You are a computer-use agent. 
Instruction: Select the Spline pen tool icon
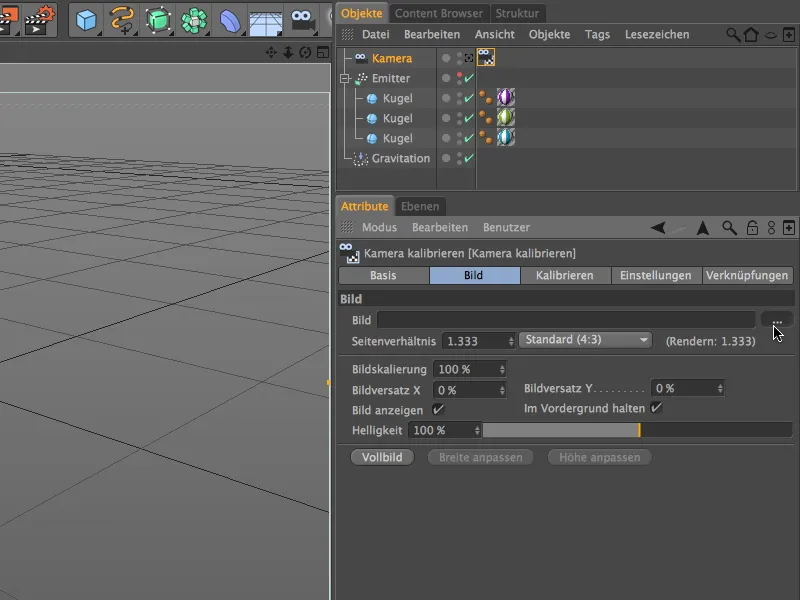(122, 20)
